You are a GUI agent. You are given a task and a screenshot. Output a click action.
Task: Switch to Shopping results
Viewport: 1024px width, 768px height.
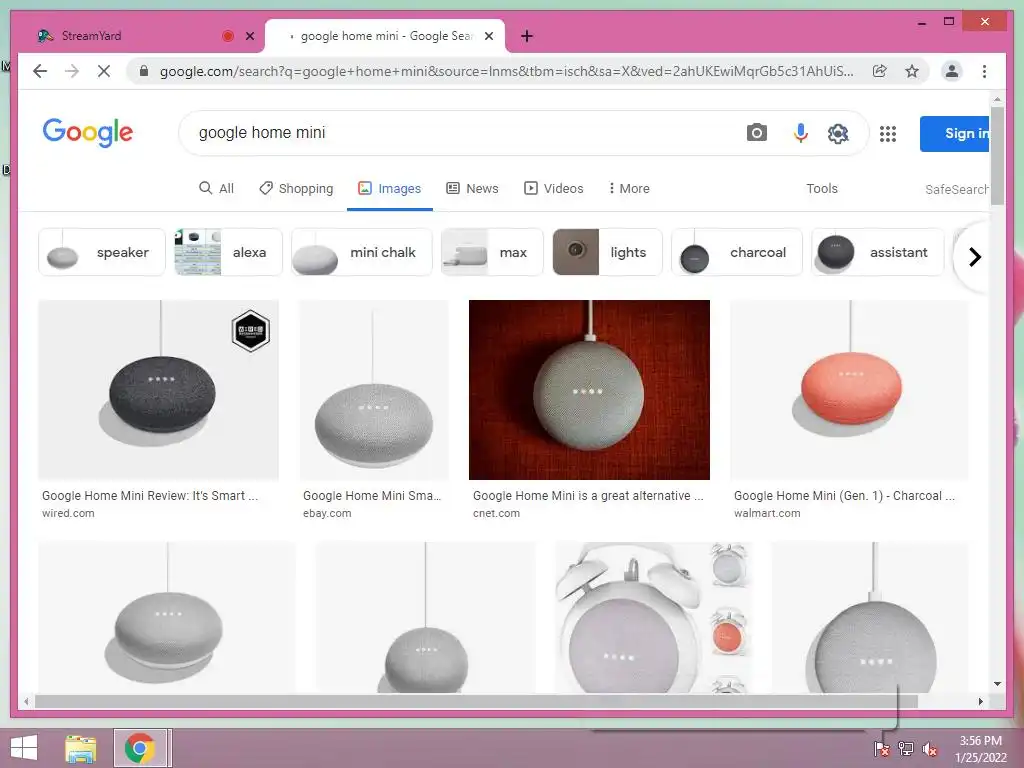(296, 189)
